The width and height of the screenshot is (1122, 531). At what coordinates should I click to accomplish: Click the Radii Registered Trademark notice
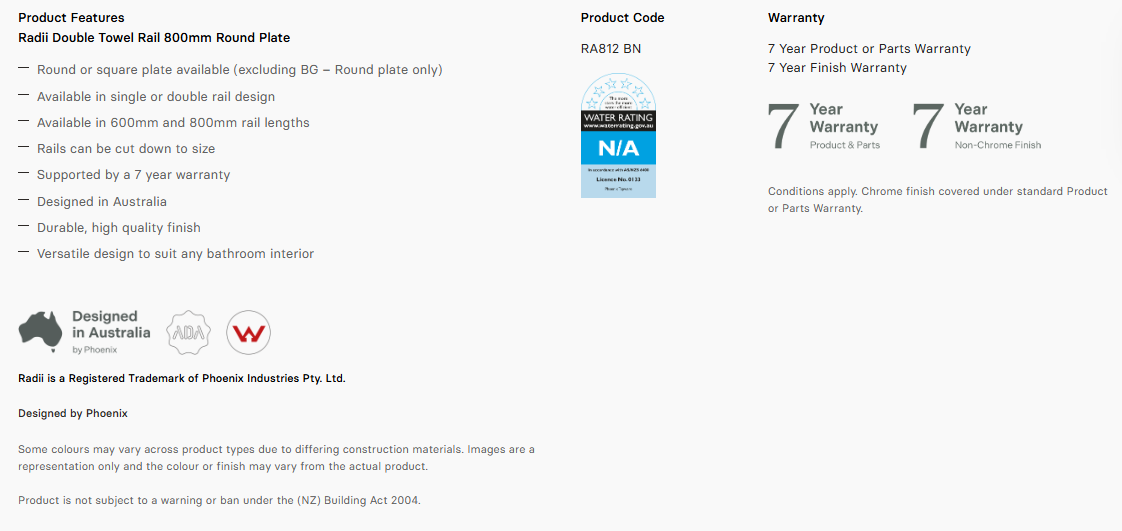[182, 378]
